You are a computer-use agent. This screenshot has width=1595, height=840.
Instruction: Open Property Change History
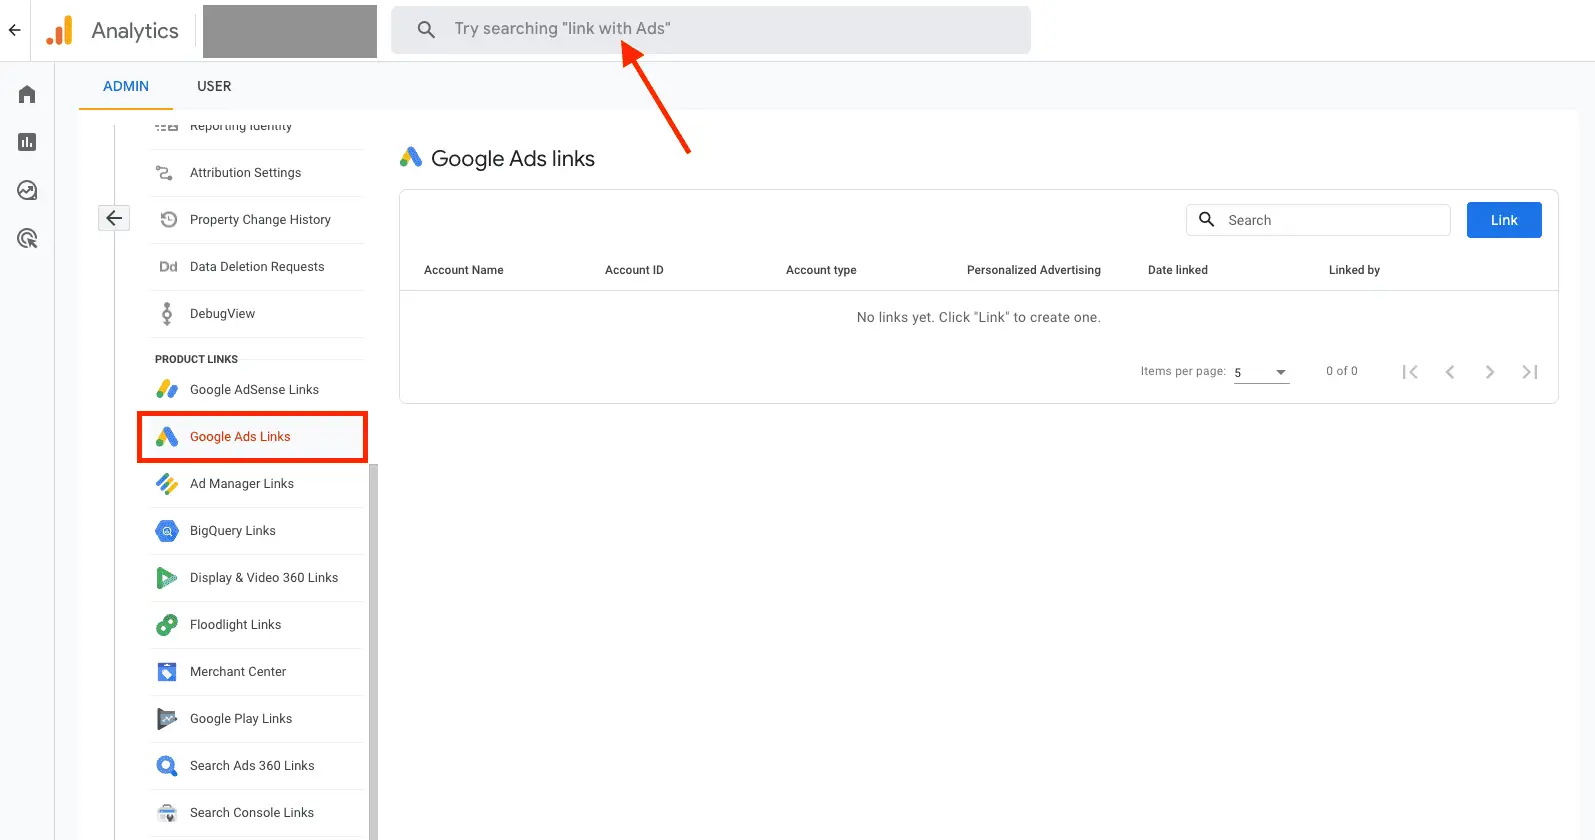tap(256, 220)
